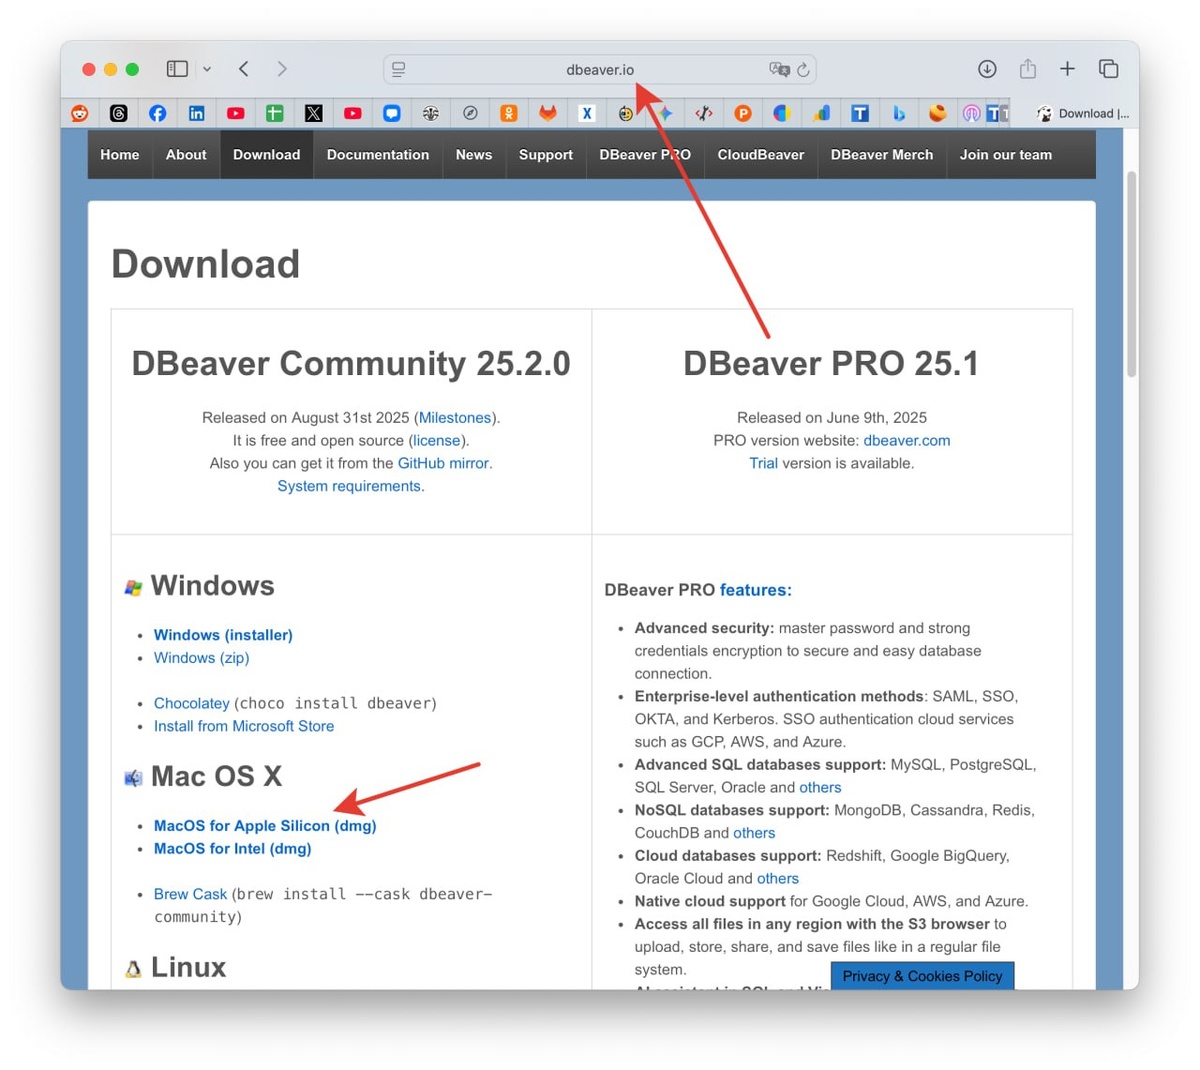1200x1070 pixels.
Task: Open the license link
Action: 437,441
